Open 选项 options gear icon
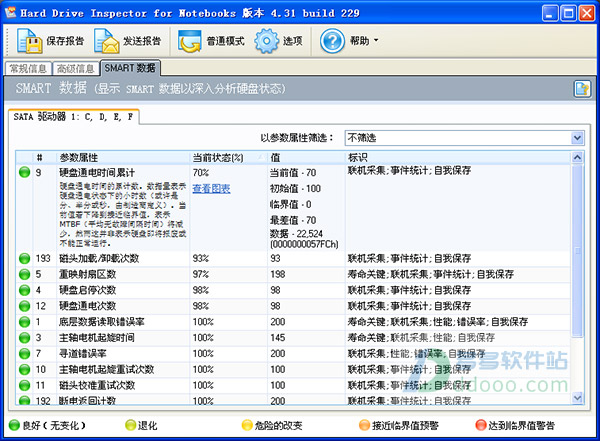Viewport: 600px width, 441px height. click(267, 41)
